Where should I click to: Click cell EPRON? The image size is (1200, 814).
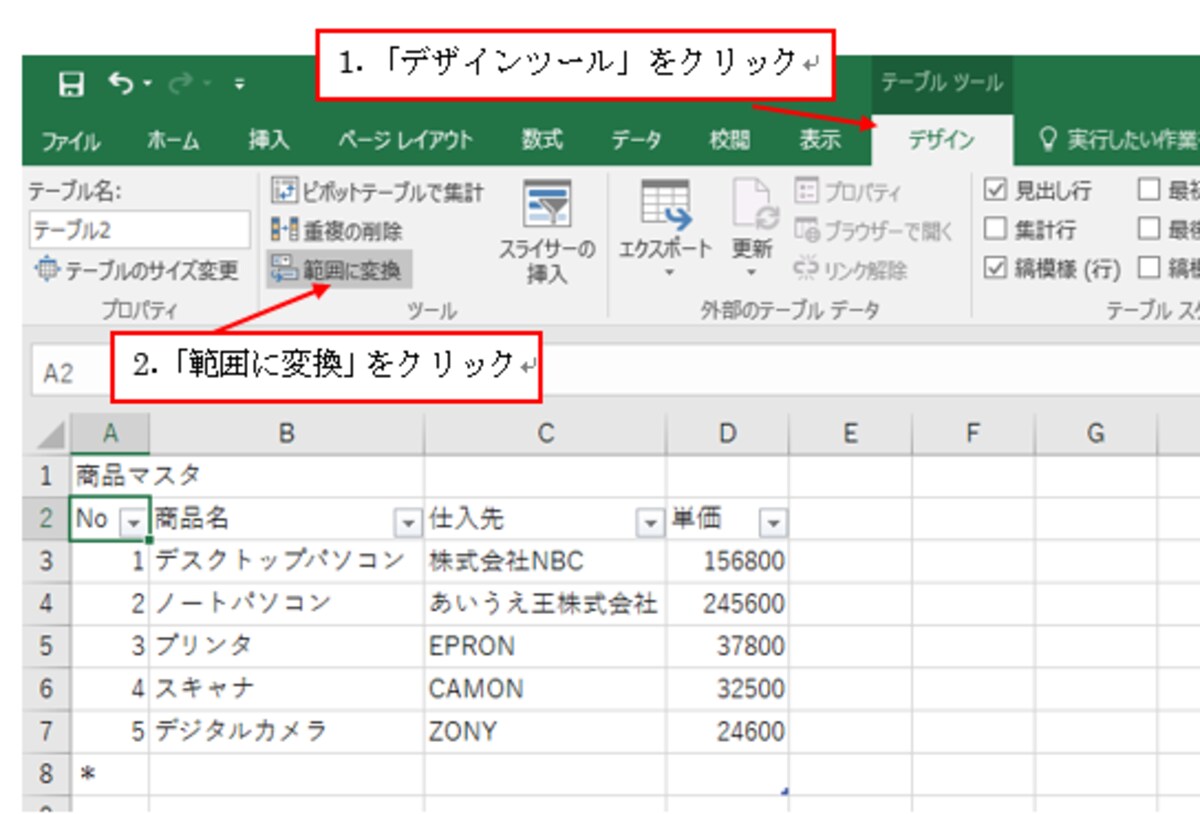coord(545,646)
